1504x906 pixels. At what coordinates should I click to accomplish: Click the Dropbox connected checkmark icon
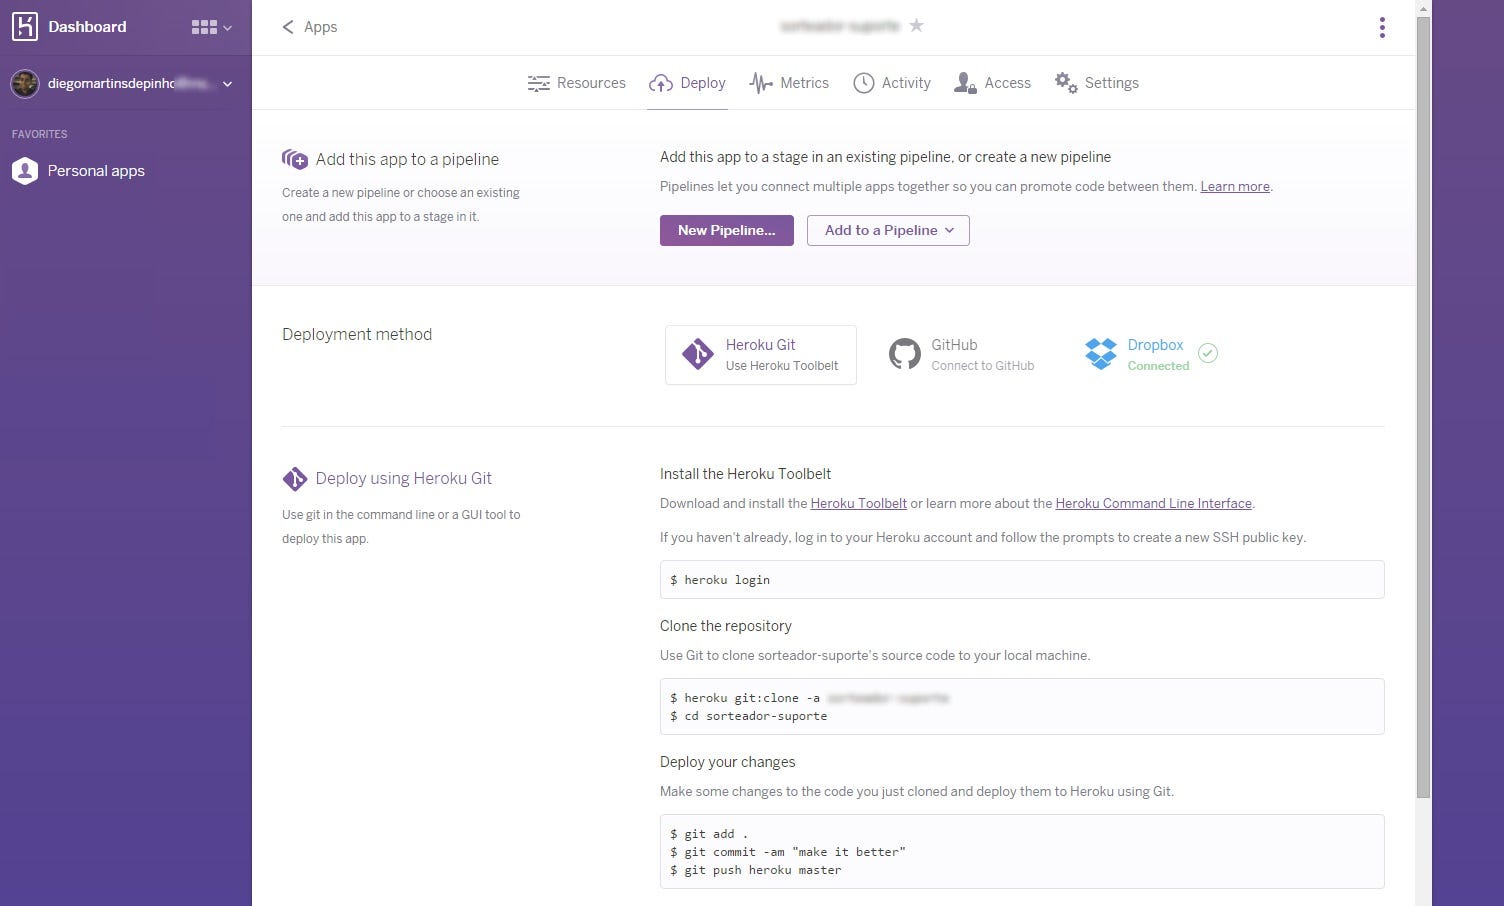pyautogui.click(x=1208, y=353)
